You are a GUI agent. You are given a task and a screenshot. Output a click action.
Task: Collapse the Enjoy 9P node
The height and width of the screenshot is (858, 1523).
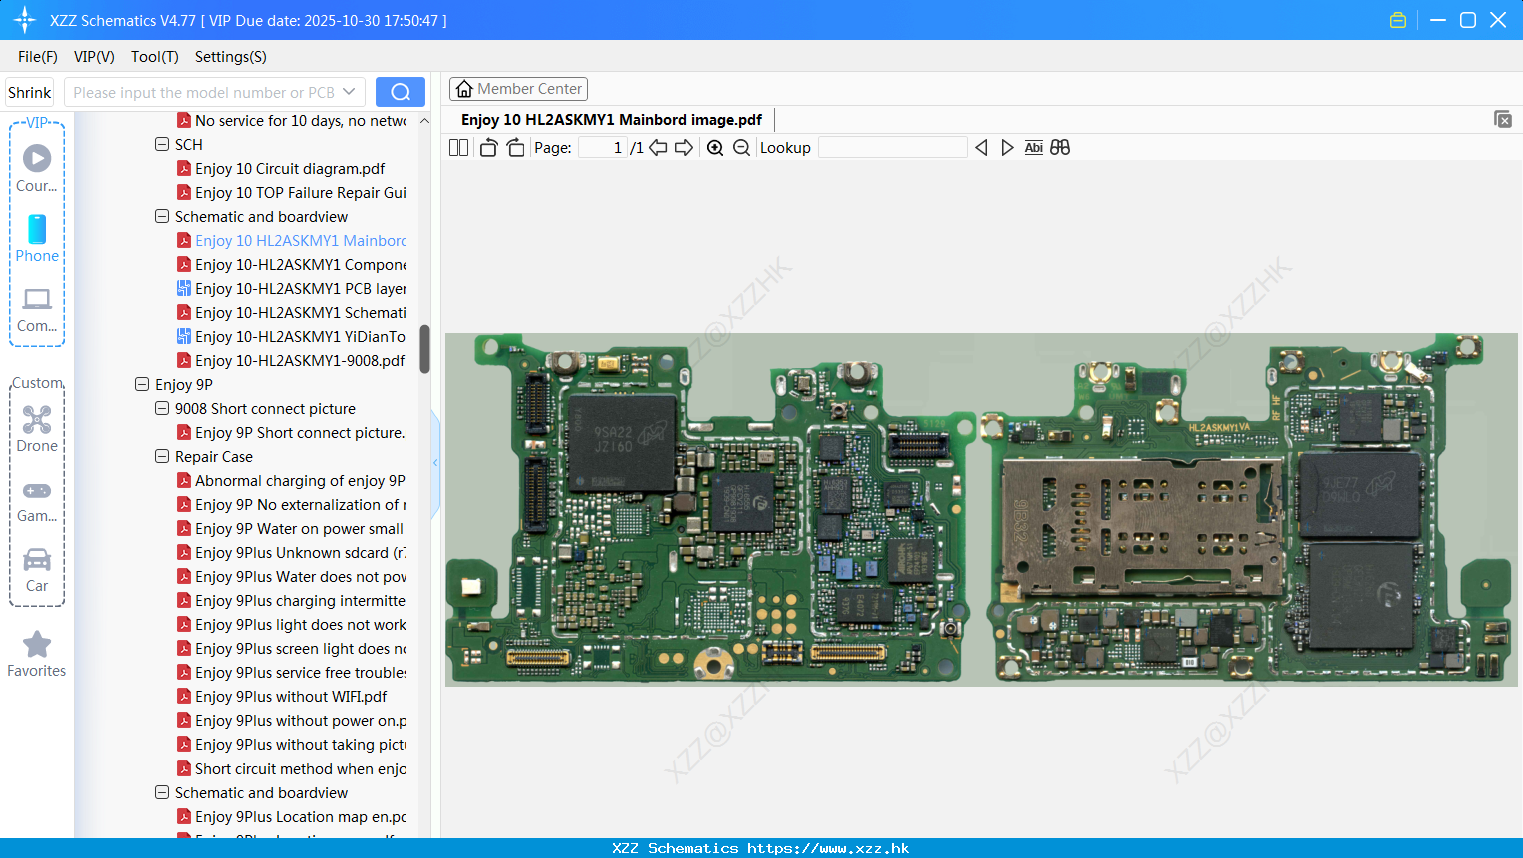point(142,384)
